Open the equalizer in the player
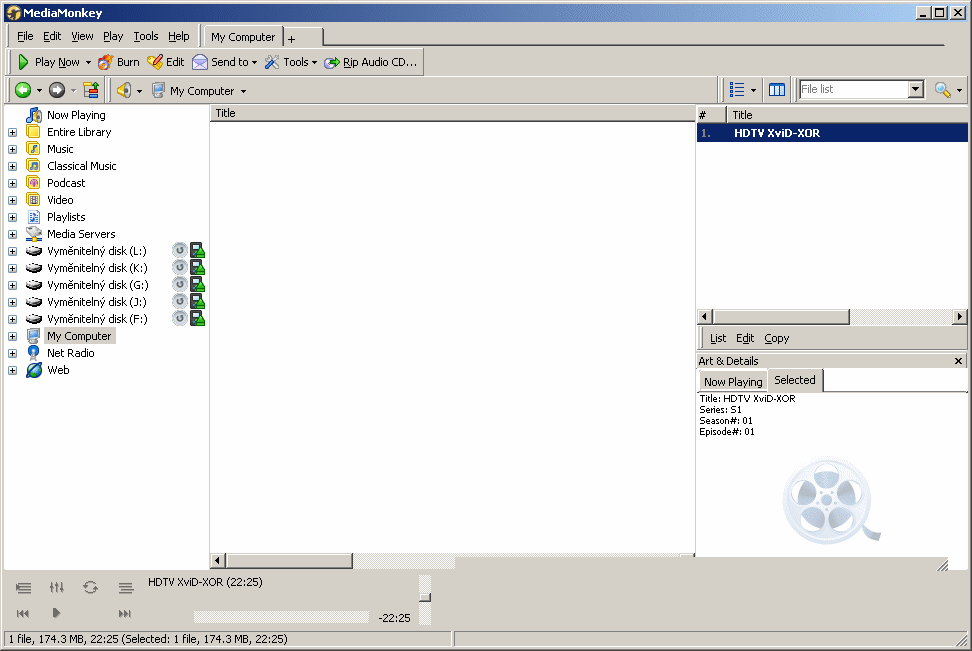The height and width of the screenshot is (651, 972). click(57, 588)
